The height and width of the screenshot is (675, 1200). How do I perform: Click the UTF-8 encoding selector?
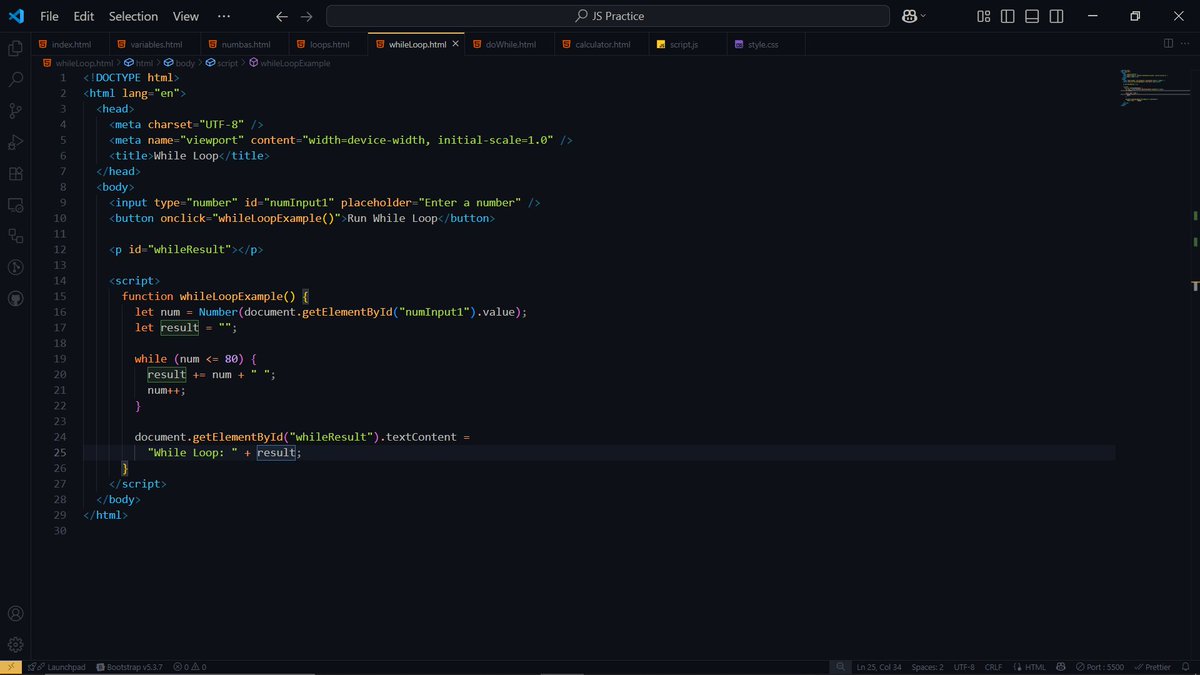(x=964, y=667)
